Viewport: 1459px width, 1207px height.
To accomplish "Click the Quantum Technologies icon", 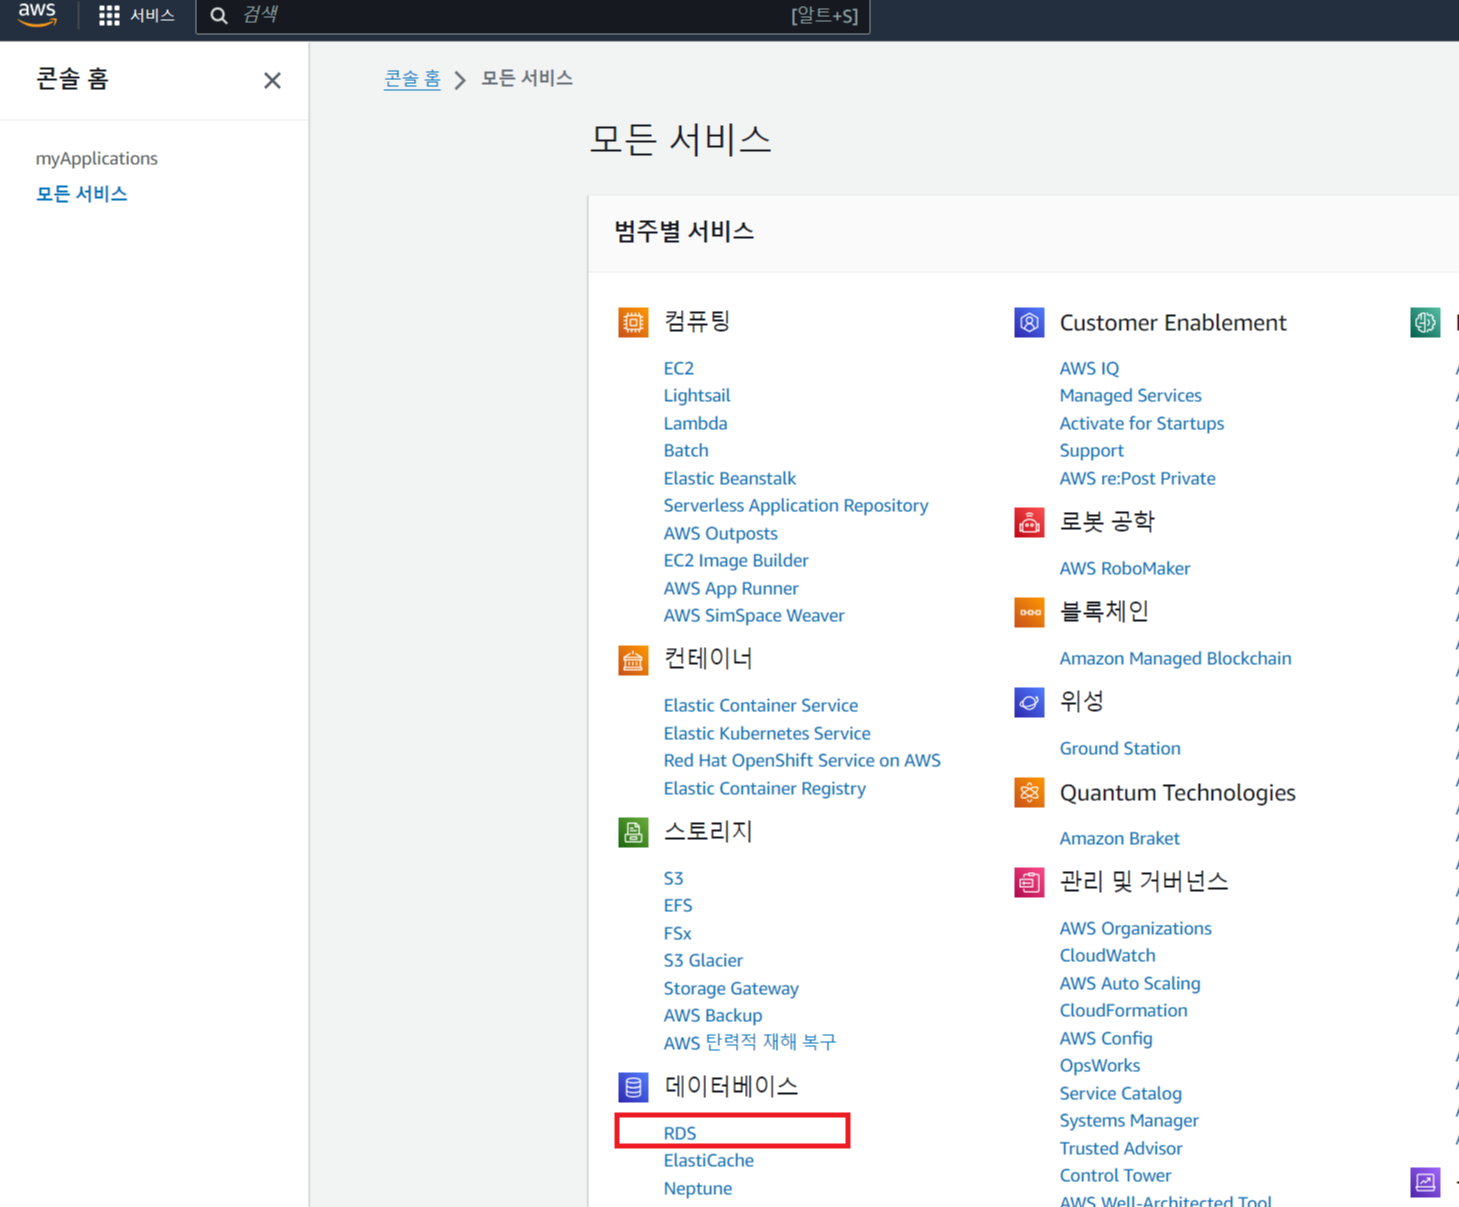I will click(1029, 792).
